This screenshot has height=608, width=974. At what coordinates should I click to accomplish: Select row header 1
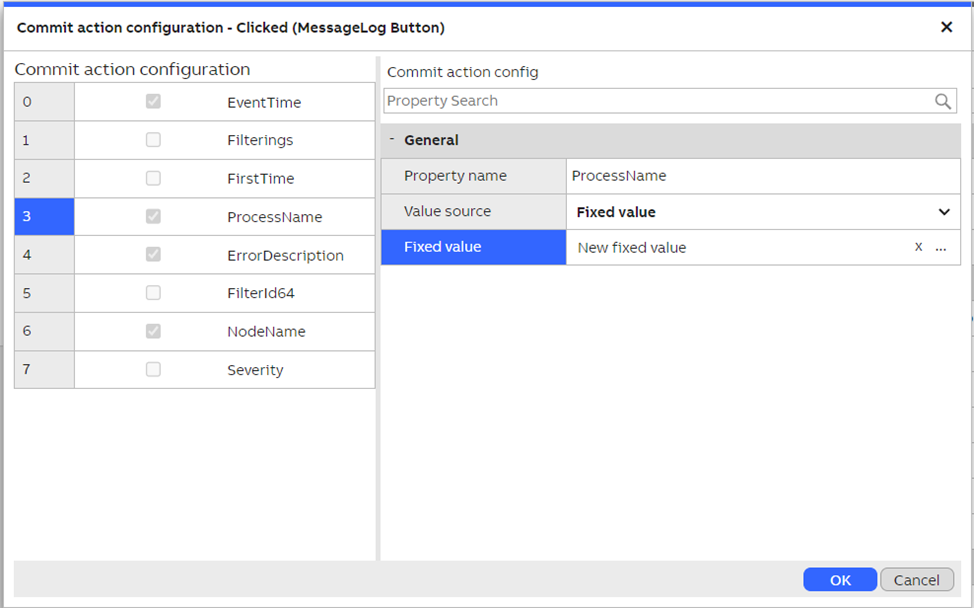(44, 140)
